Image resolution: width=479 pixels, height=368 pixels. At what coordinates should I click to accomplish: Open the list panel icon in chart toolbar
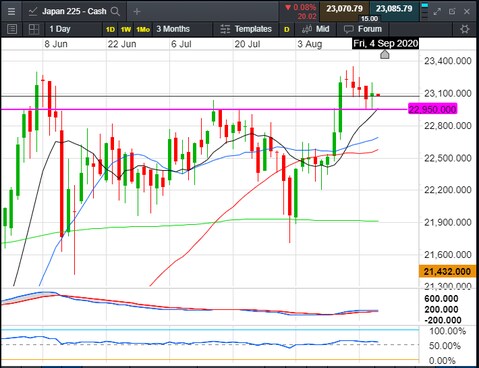tap(12, 29)
